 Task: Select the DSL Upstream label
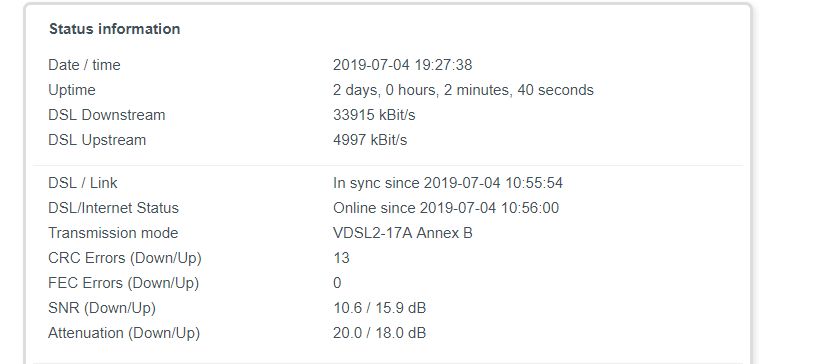97,140
